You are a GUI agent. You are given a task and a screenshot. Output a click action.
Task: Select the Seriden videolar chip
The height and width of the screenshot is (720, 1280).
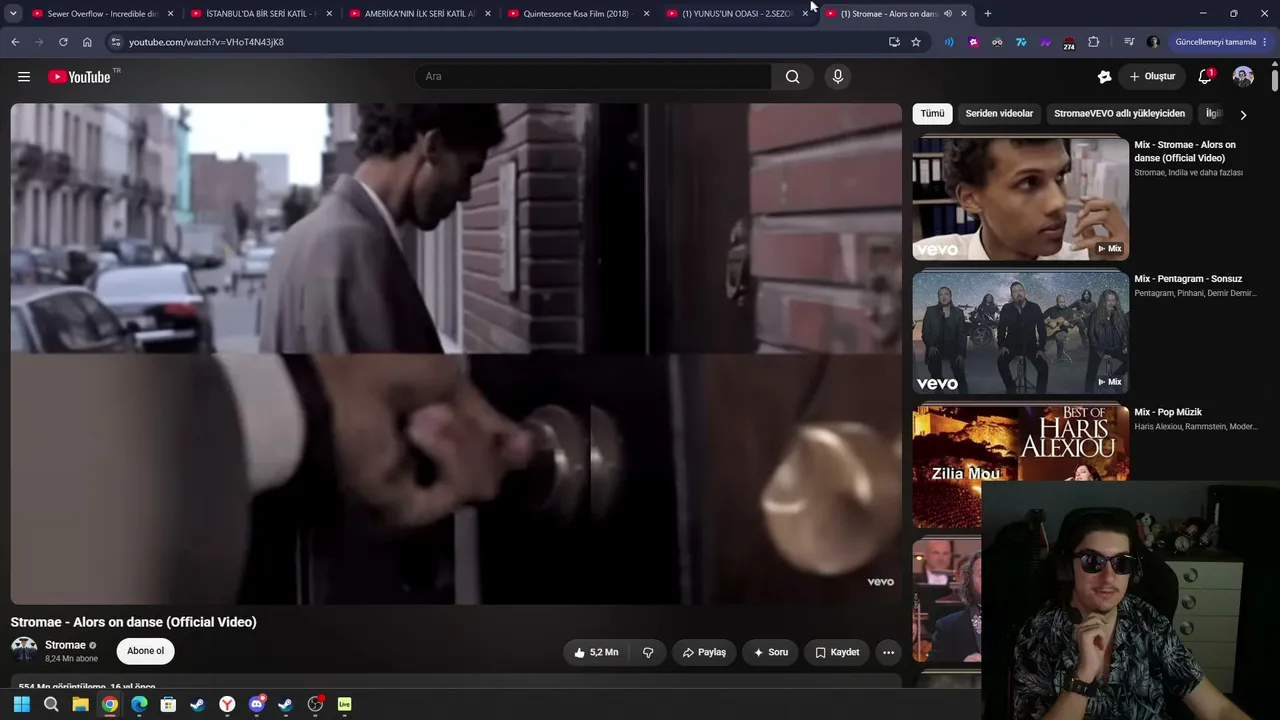point(999,114)
